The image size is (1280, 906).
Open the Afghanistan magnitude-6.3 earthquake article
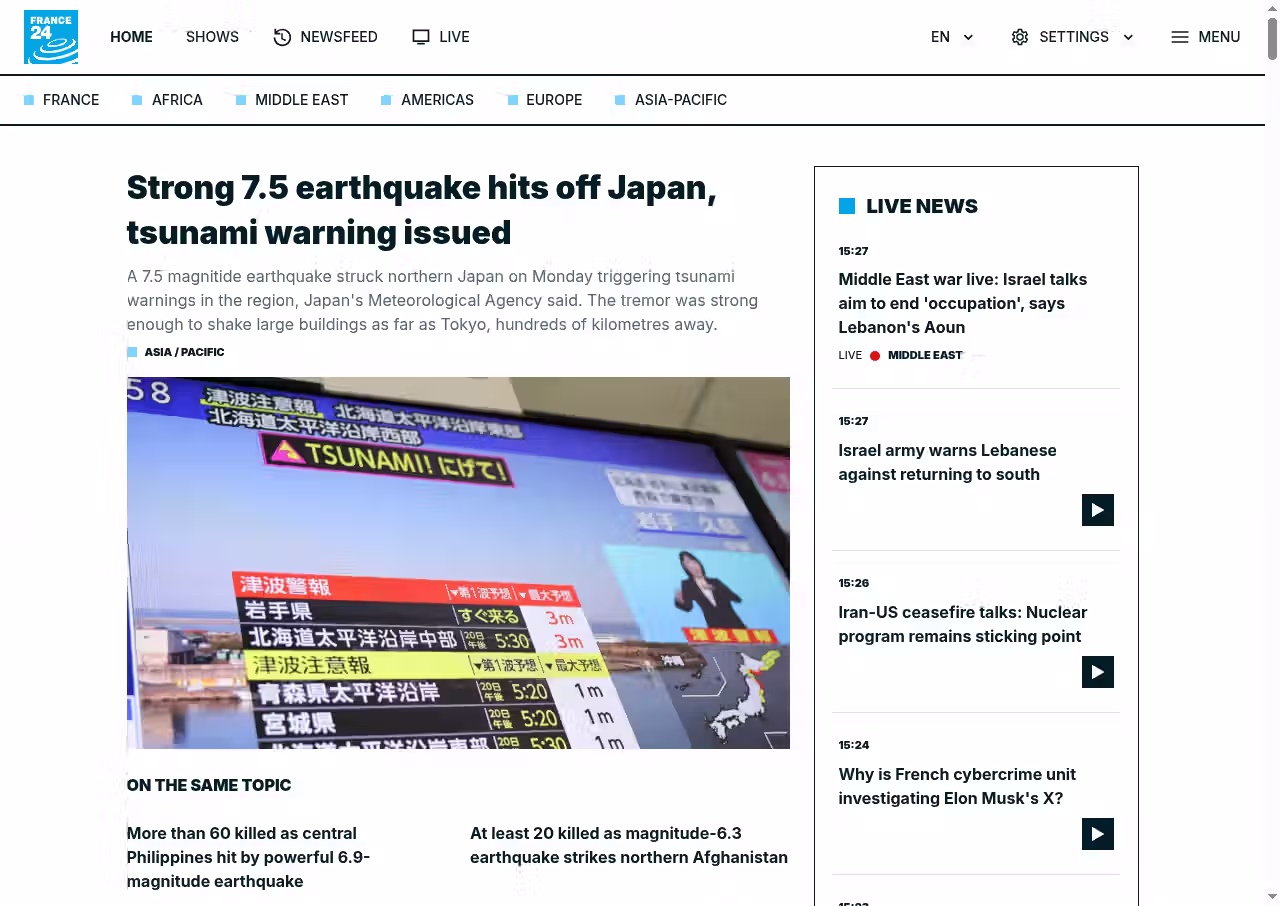tap(628, 845)
